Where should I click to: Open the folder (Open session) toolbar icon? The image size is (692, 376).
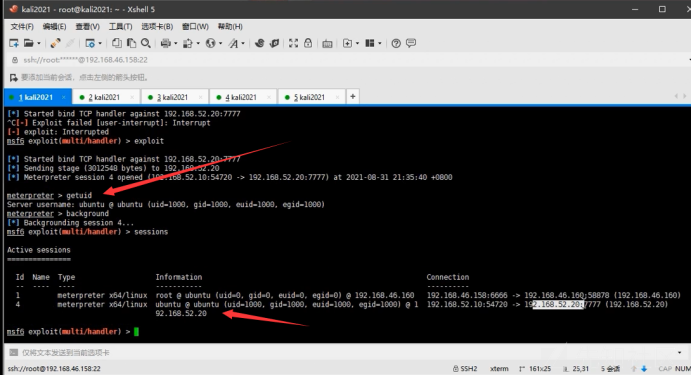pos(29,43)
